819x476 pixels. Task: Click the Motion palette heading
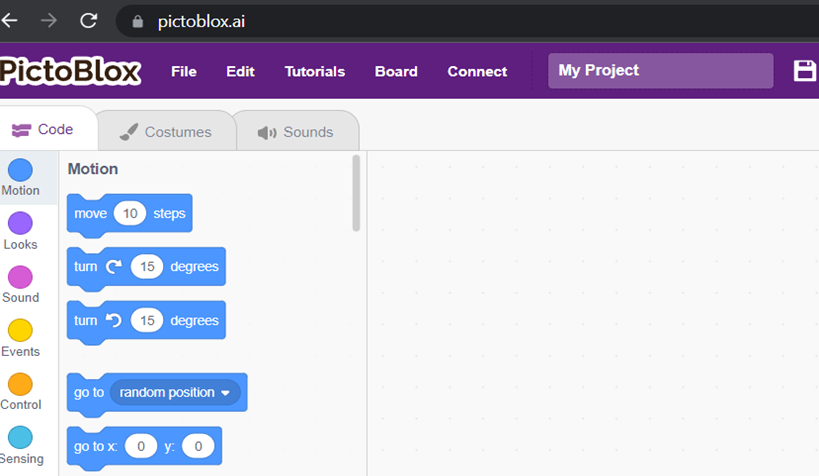pos(93,169)
